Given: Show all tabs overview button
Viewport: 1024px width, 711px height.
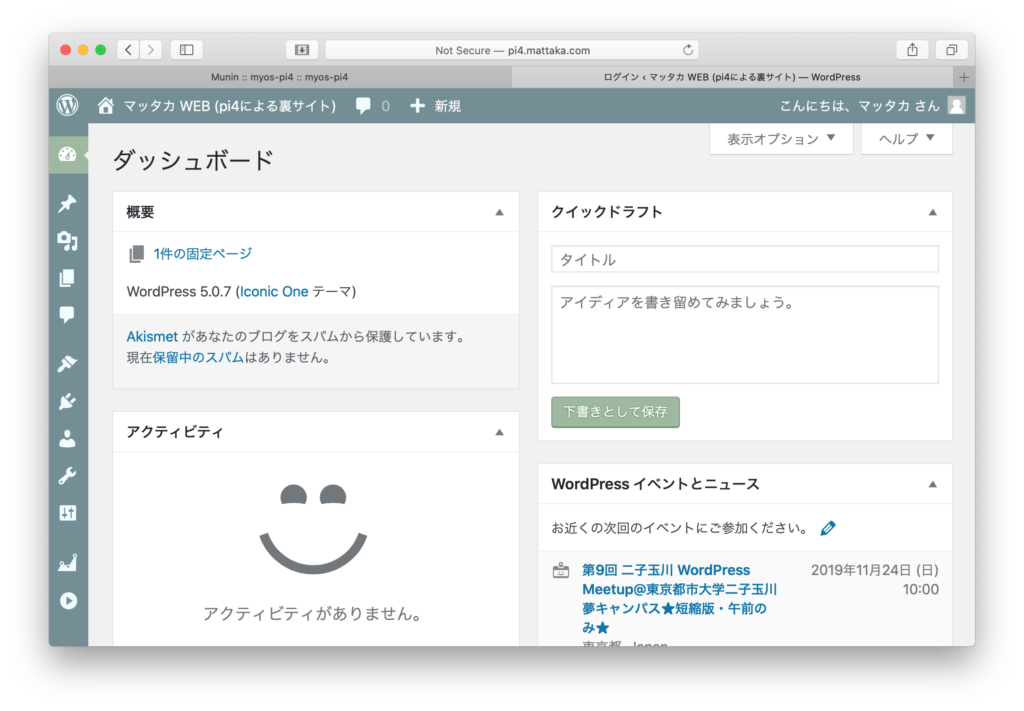Looking at the screenshot, I should (952, 50).
